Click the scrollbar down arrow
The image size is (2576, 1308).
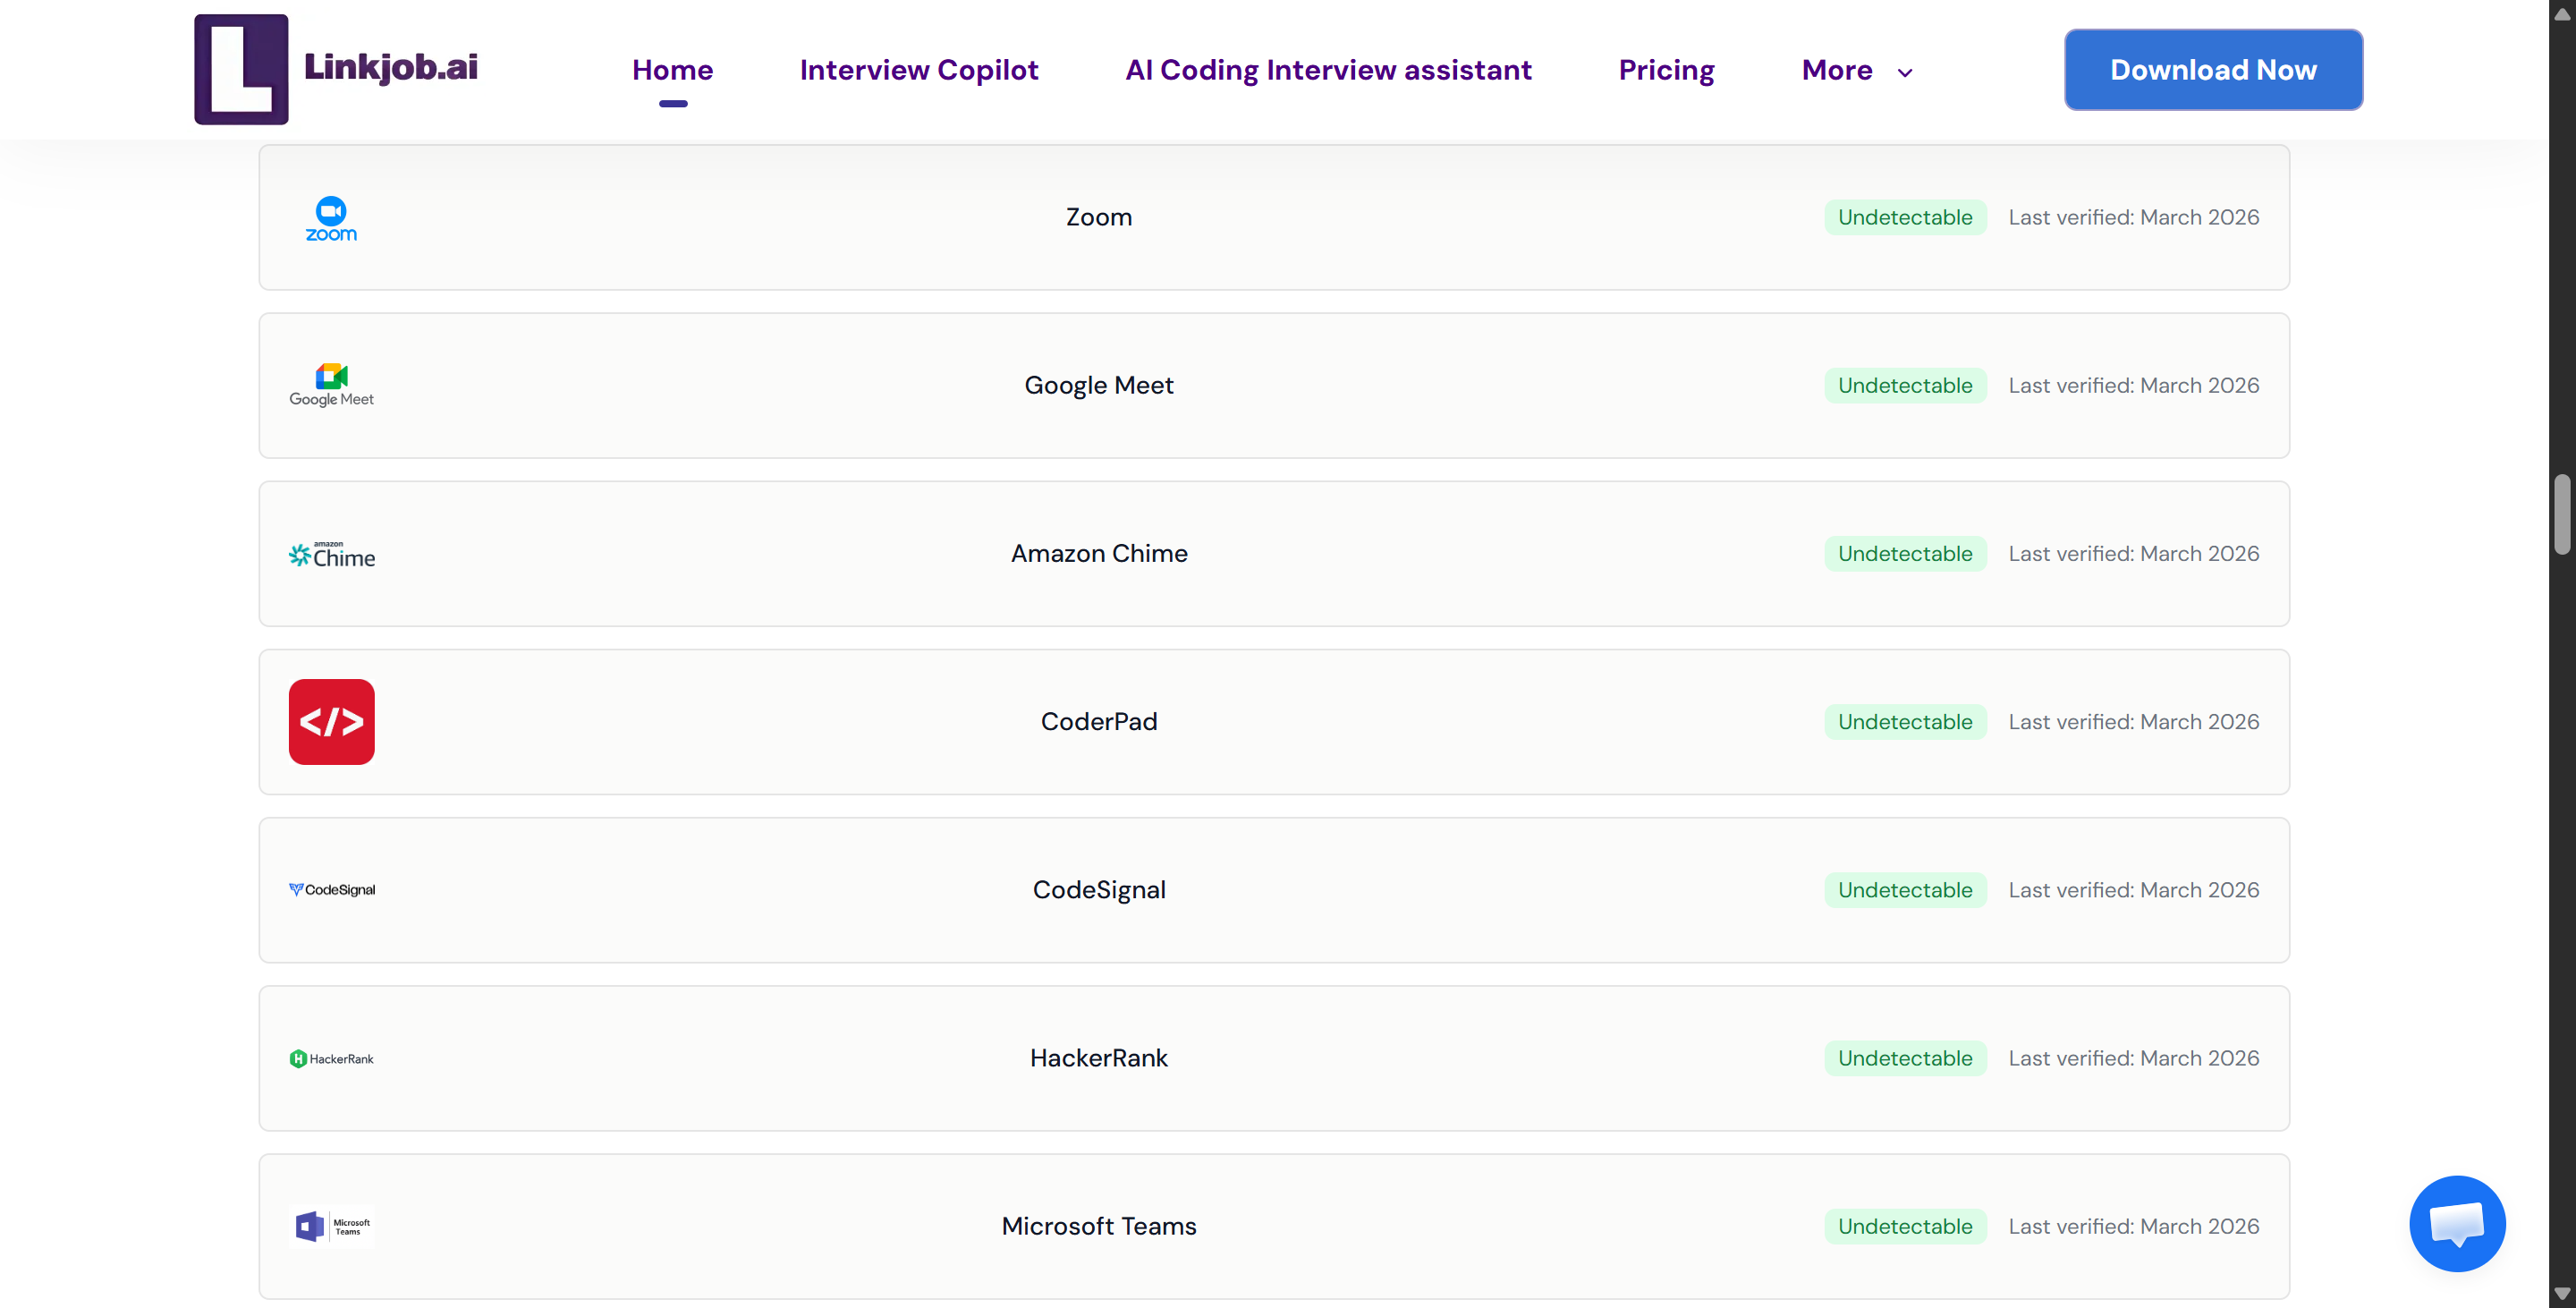tap(2561, 1294)
